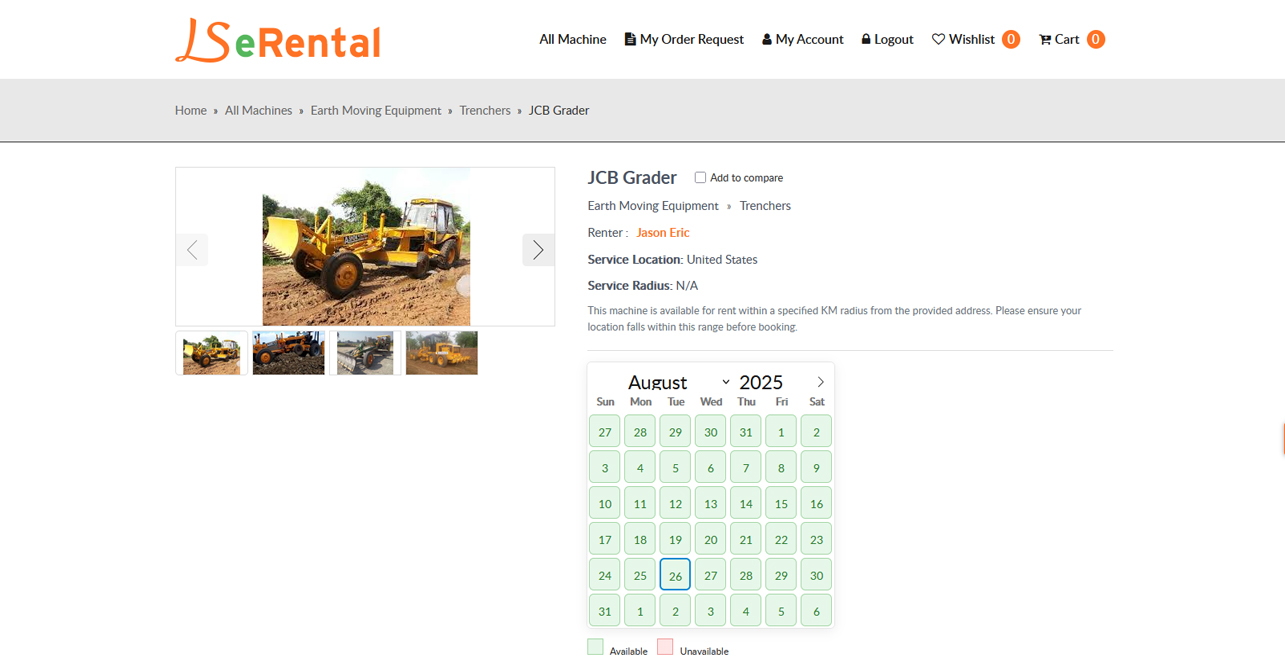The image size is (1285, 659).
Task: Select the first grader thumbnail
Action: coord(211,353)
